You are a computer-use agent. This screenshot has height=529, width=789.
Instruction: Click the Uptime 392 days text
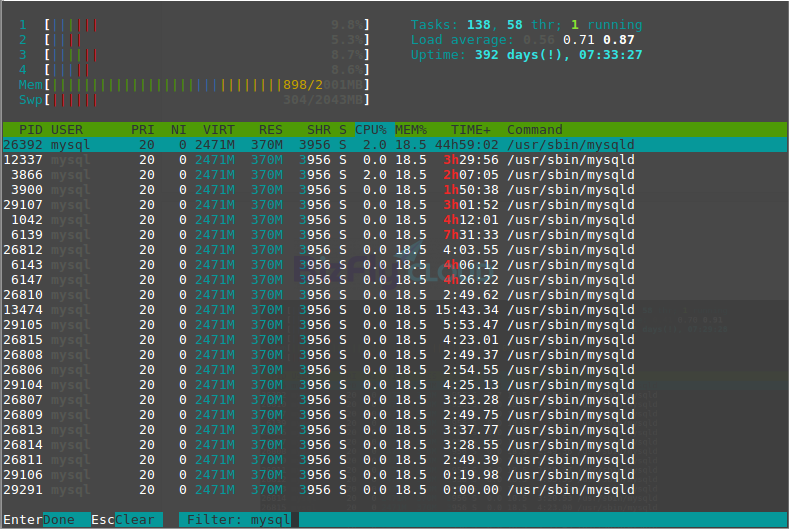pyautogui.click(x=526, y=55)
